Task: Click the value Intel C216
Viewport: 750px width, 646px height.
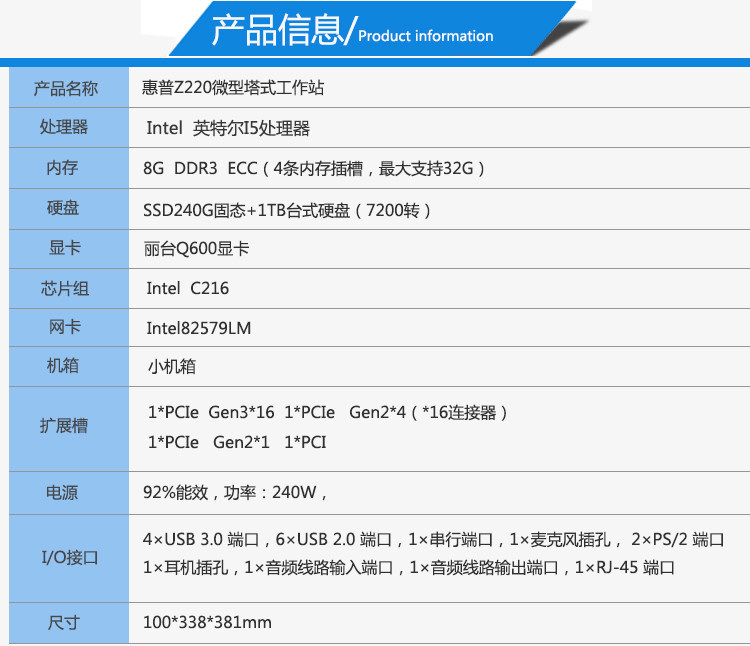Action: point(188,288)
